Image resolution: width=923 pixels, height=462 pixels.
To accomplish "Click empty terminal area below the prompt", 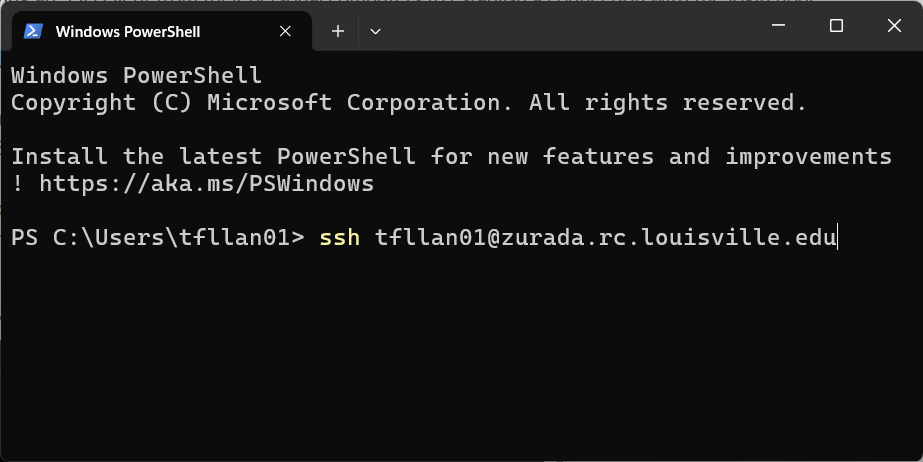I will point(460,360).
